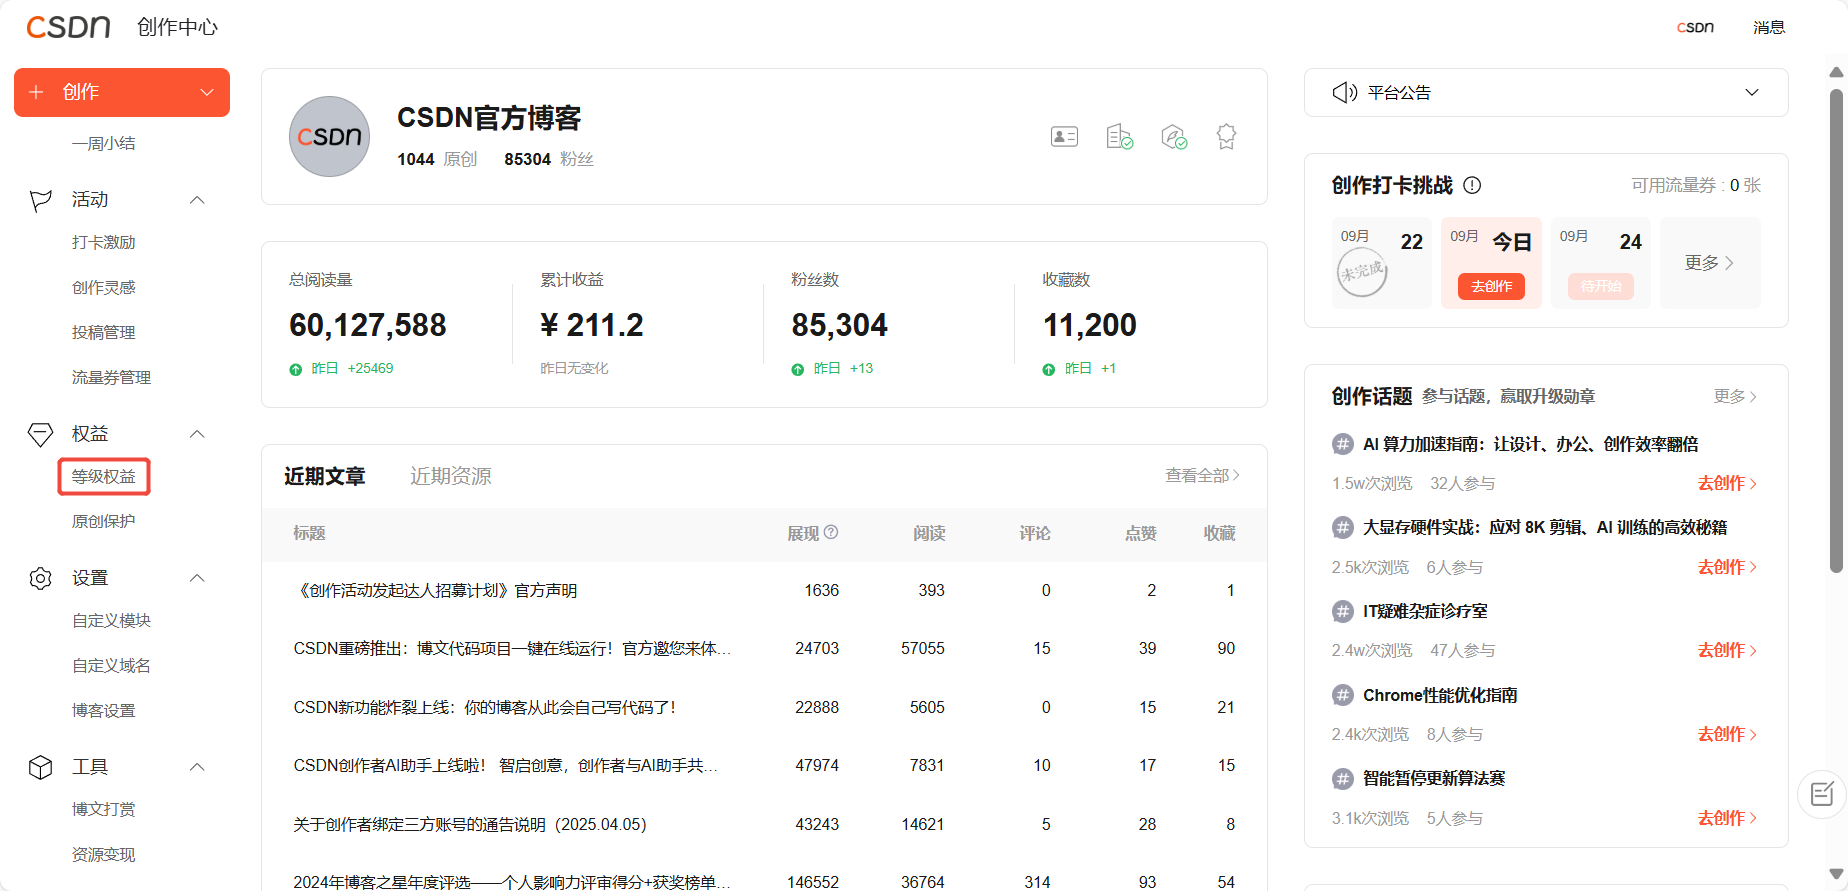This screenshot has width=1848, height=891.
Task: Open 一周小结 in sidebar
Action: pos(104,143)
